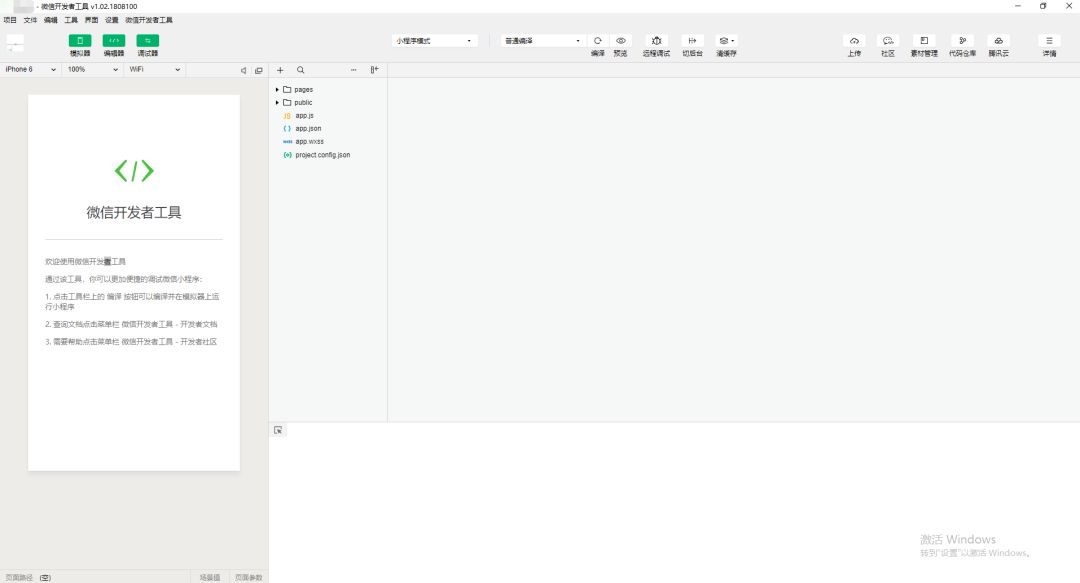The width and height of the screenshot is (1080, 583).
Task: Click the 上传 upload cloud icon
Action: [854, 41]
